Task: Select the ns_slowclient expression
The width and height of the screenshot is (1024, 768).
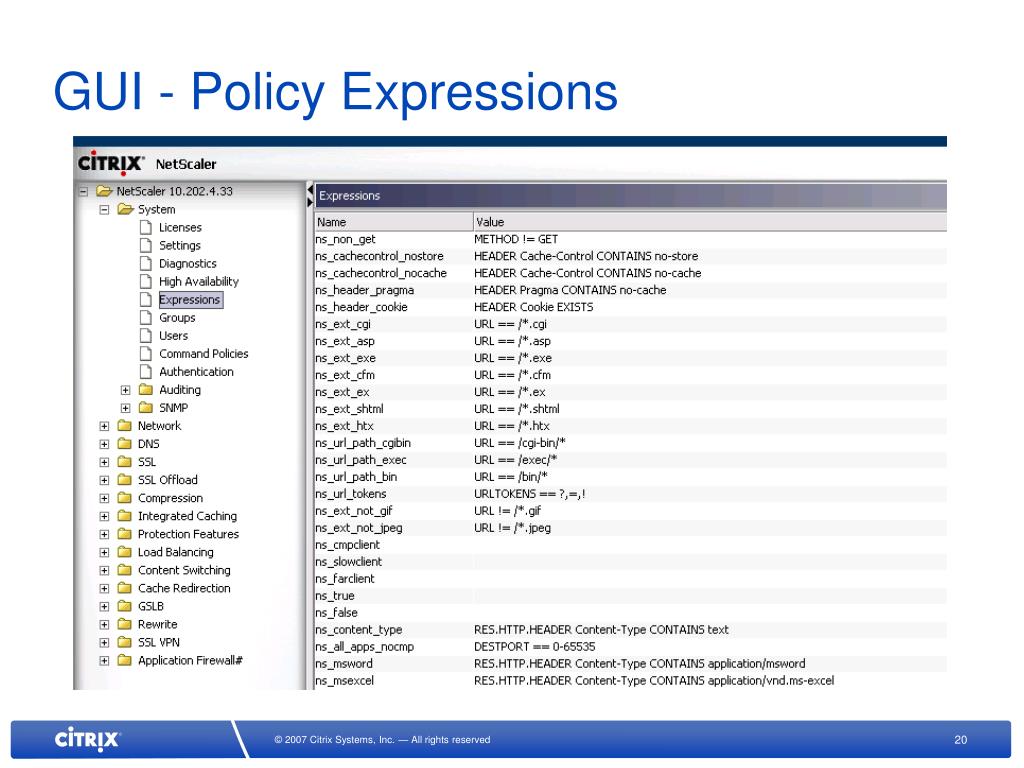Action: [x=630, y=562]
